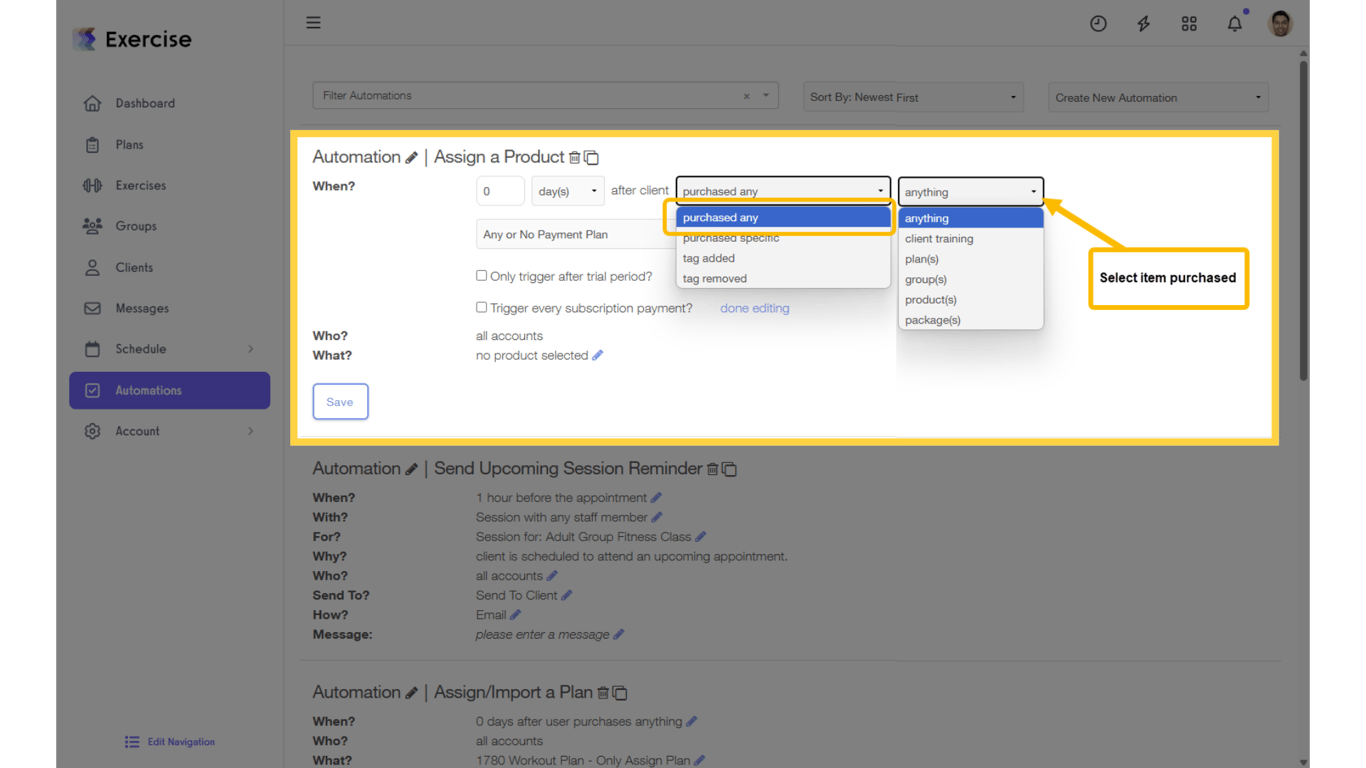Screen dimensions: 1366x768
Task: Open the notifications bell
Action: pyautogui.click(x=1234, y=22)
